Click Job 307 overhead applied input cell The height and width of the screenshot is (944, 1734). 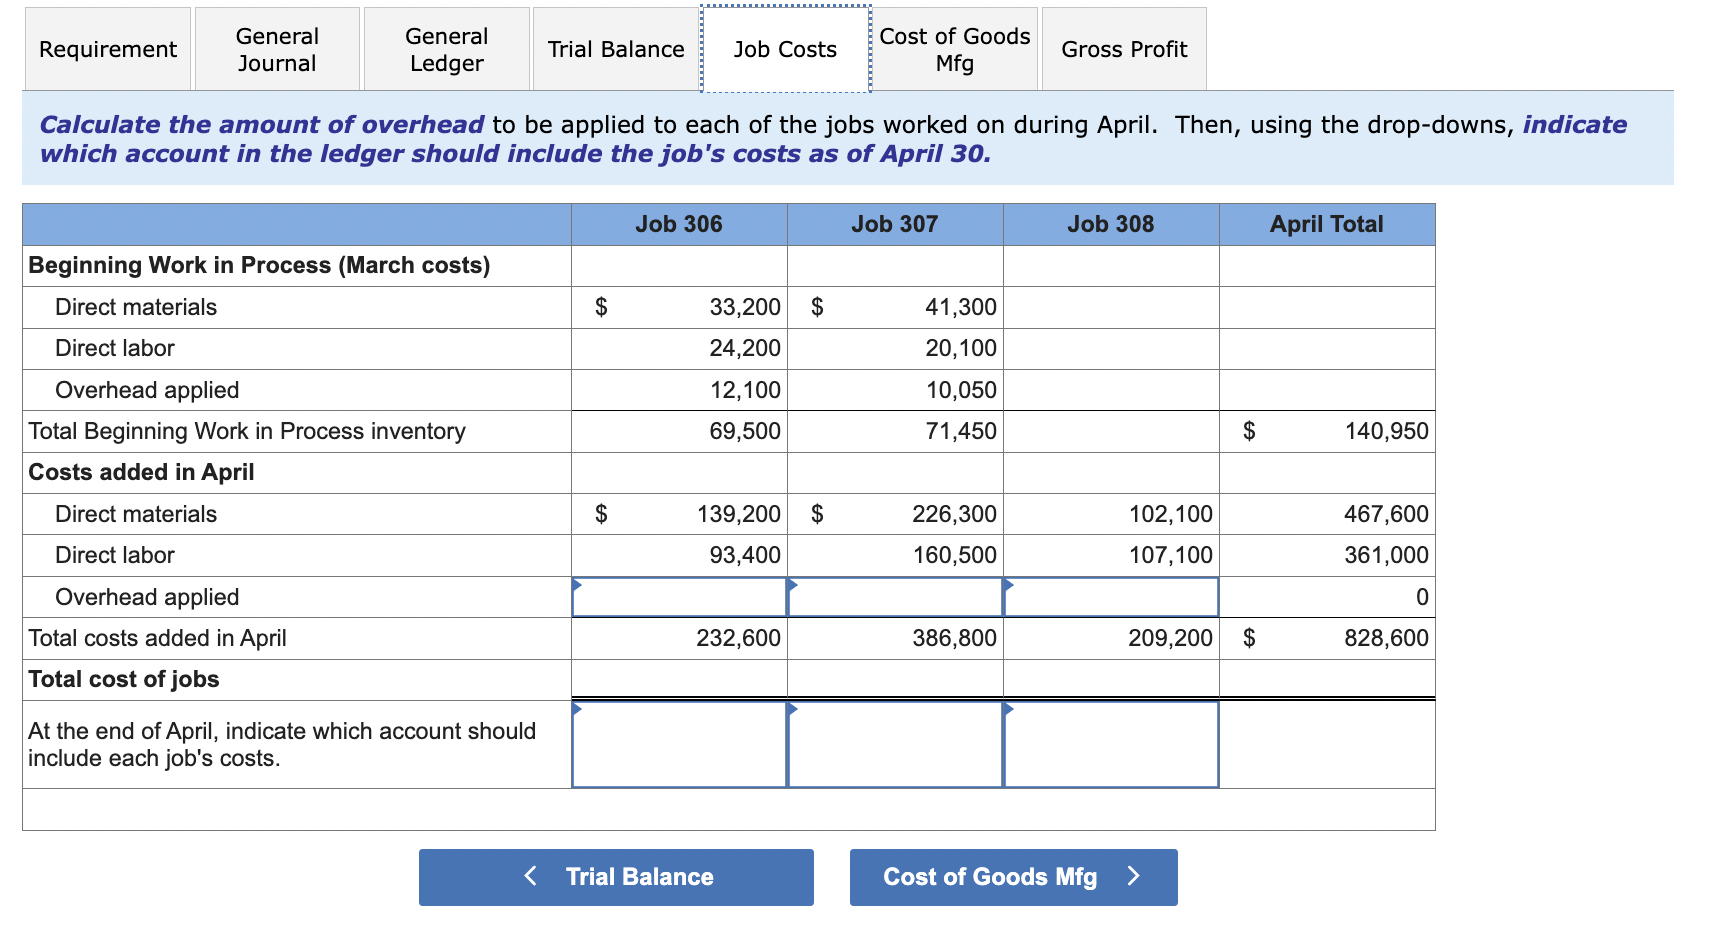895,596
